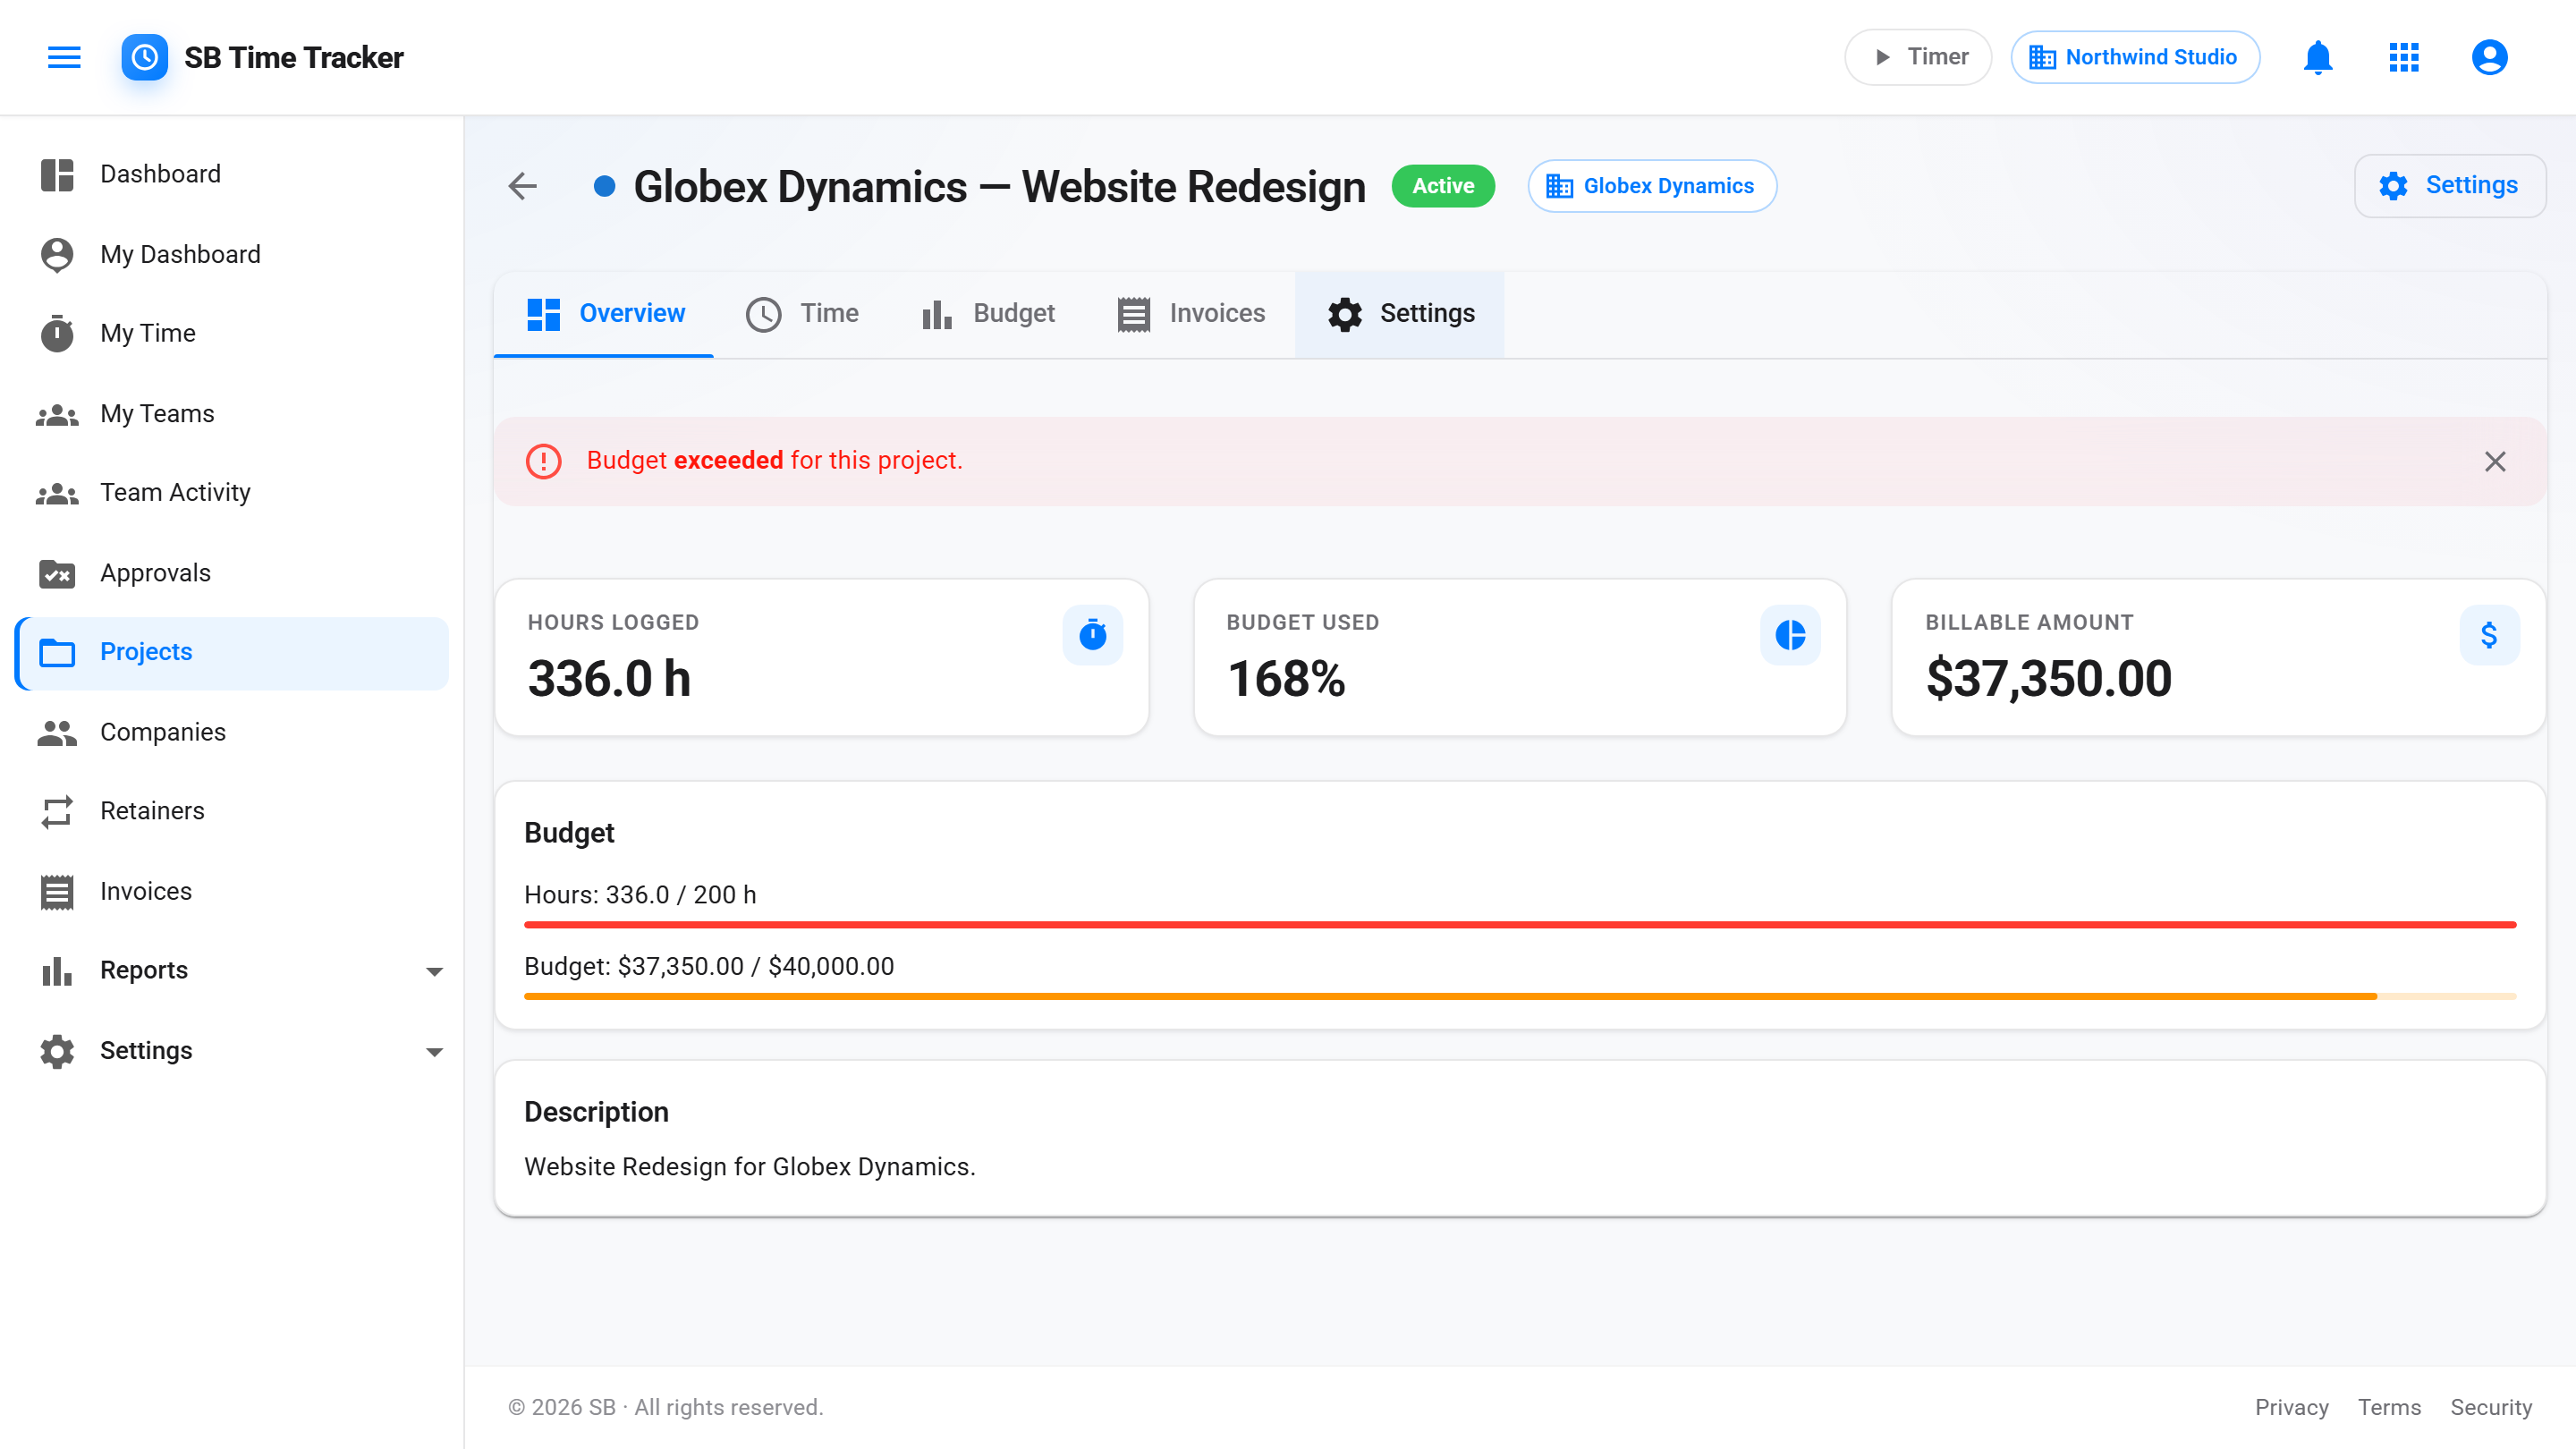2576x1449 pixels.
Task: Go back using the arrow icon
Action: coord(523,186)
